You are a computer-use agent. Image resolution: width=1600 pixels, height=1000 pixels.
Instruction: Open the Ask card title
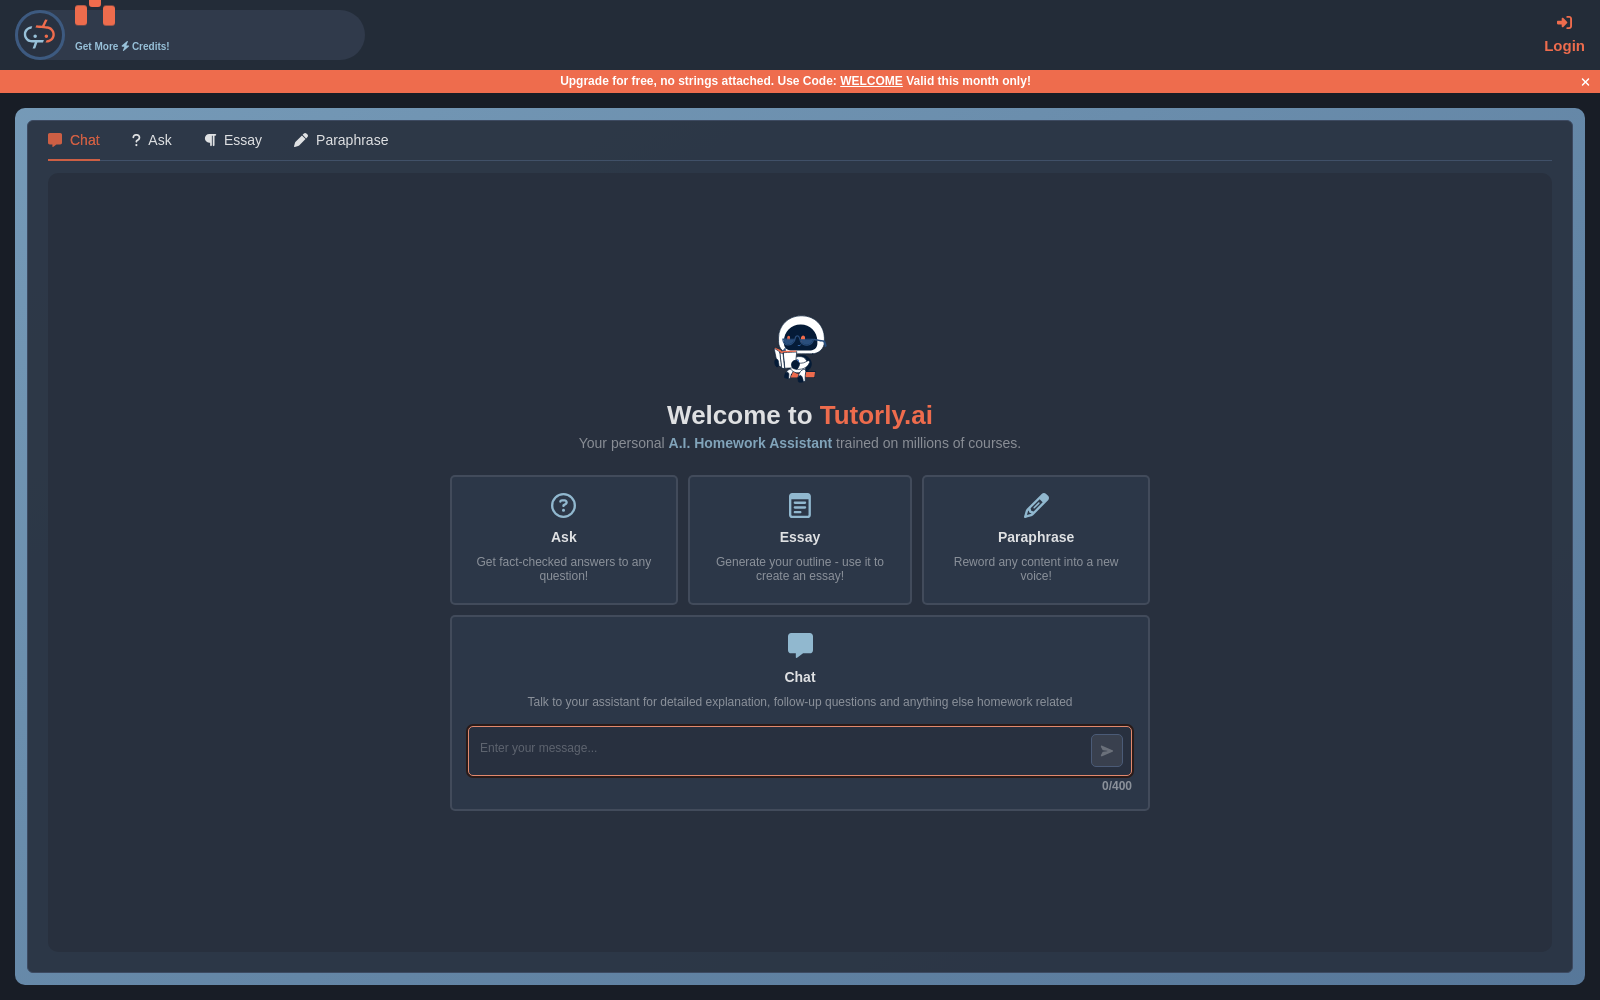(564, 537)
